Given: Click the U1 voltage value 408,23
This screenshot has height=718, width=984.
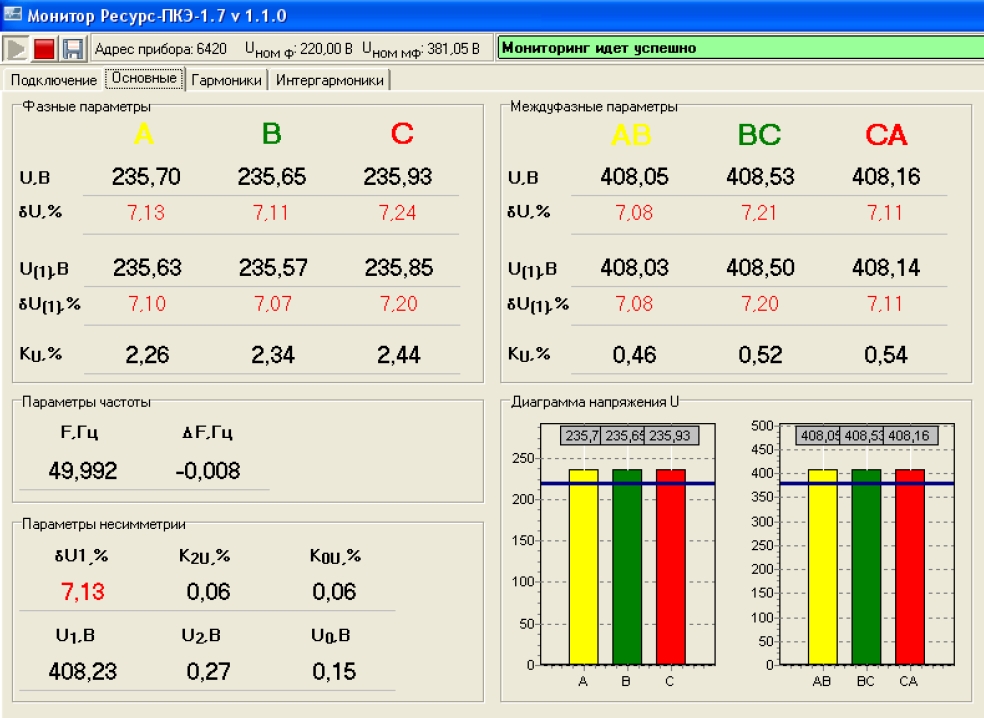Looking at the screenshot, I should click(x=83, y=671).
